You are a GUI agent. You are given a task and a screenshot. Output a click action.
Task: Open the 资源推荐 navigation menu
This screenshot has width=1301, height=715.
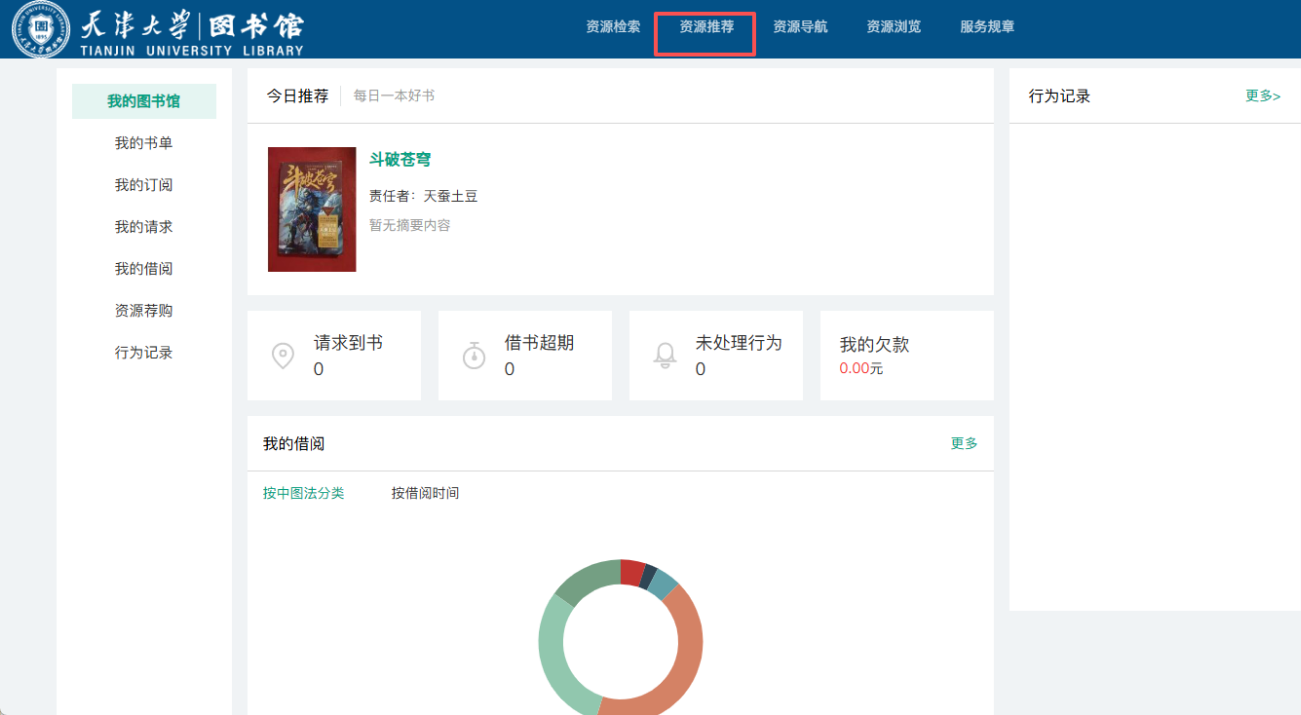706,27
